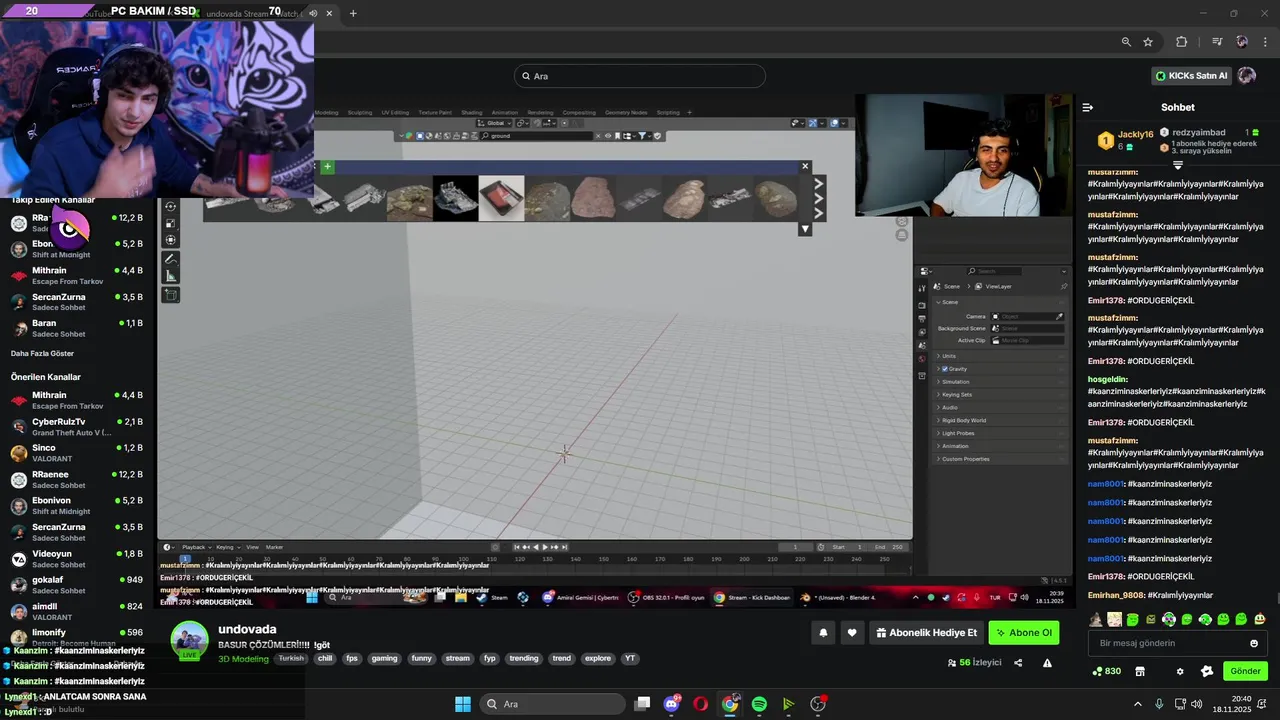
Task: Switch to the Sculpting workspace tab
Action: (x=360, y=112)
